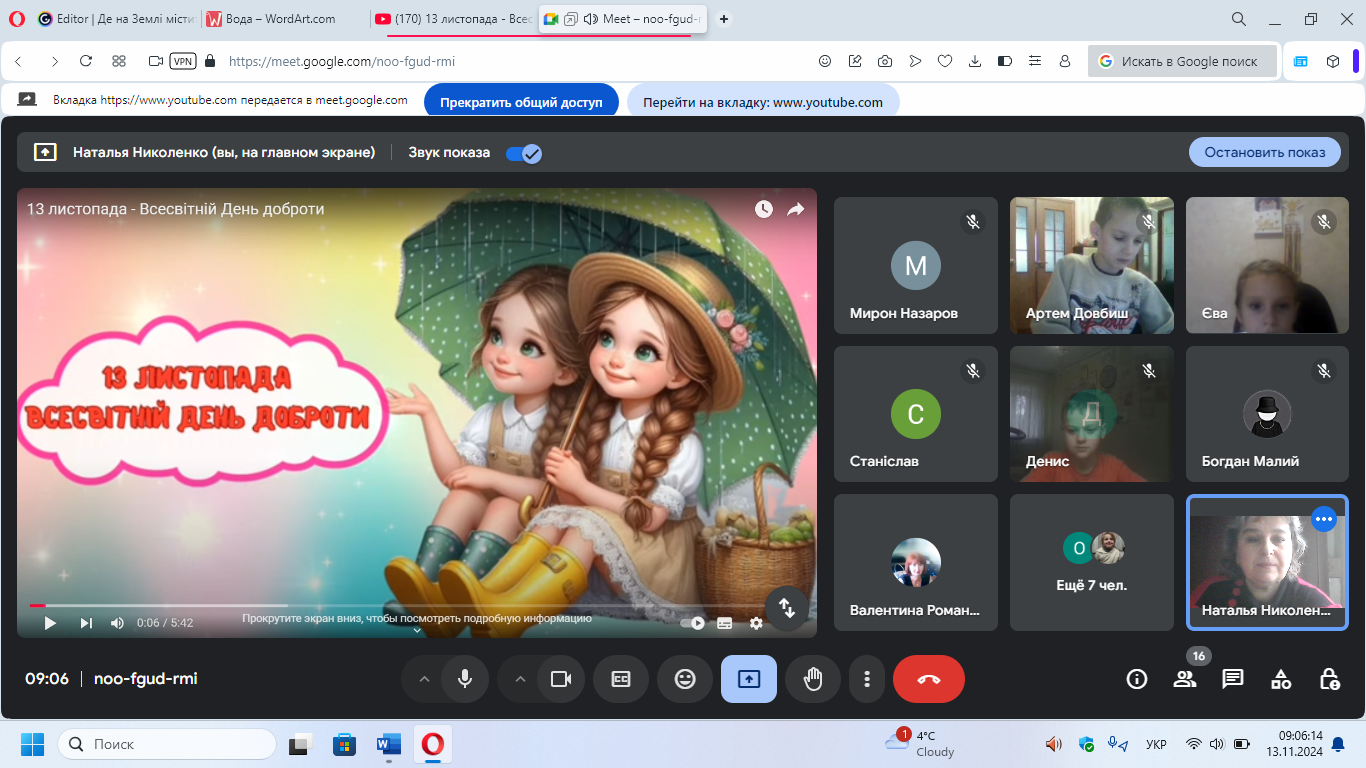Open the Ещё 7 чел. tile
The image size is (1366, 768).
[x=1092, y=562]
